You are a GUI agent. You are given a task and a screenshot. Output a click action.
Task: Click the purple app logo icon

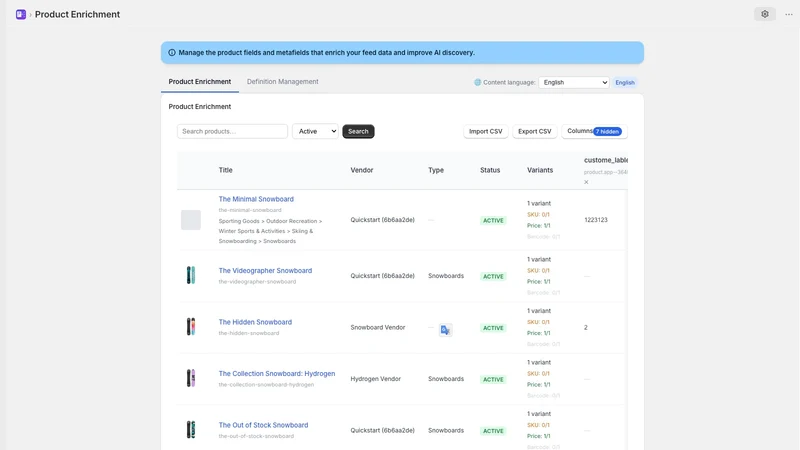click(21, 14)
